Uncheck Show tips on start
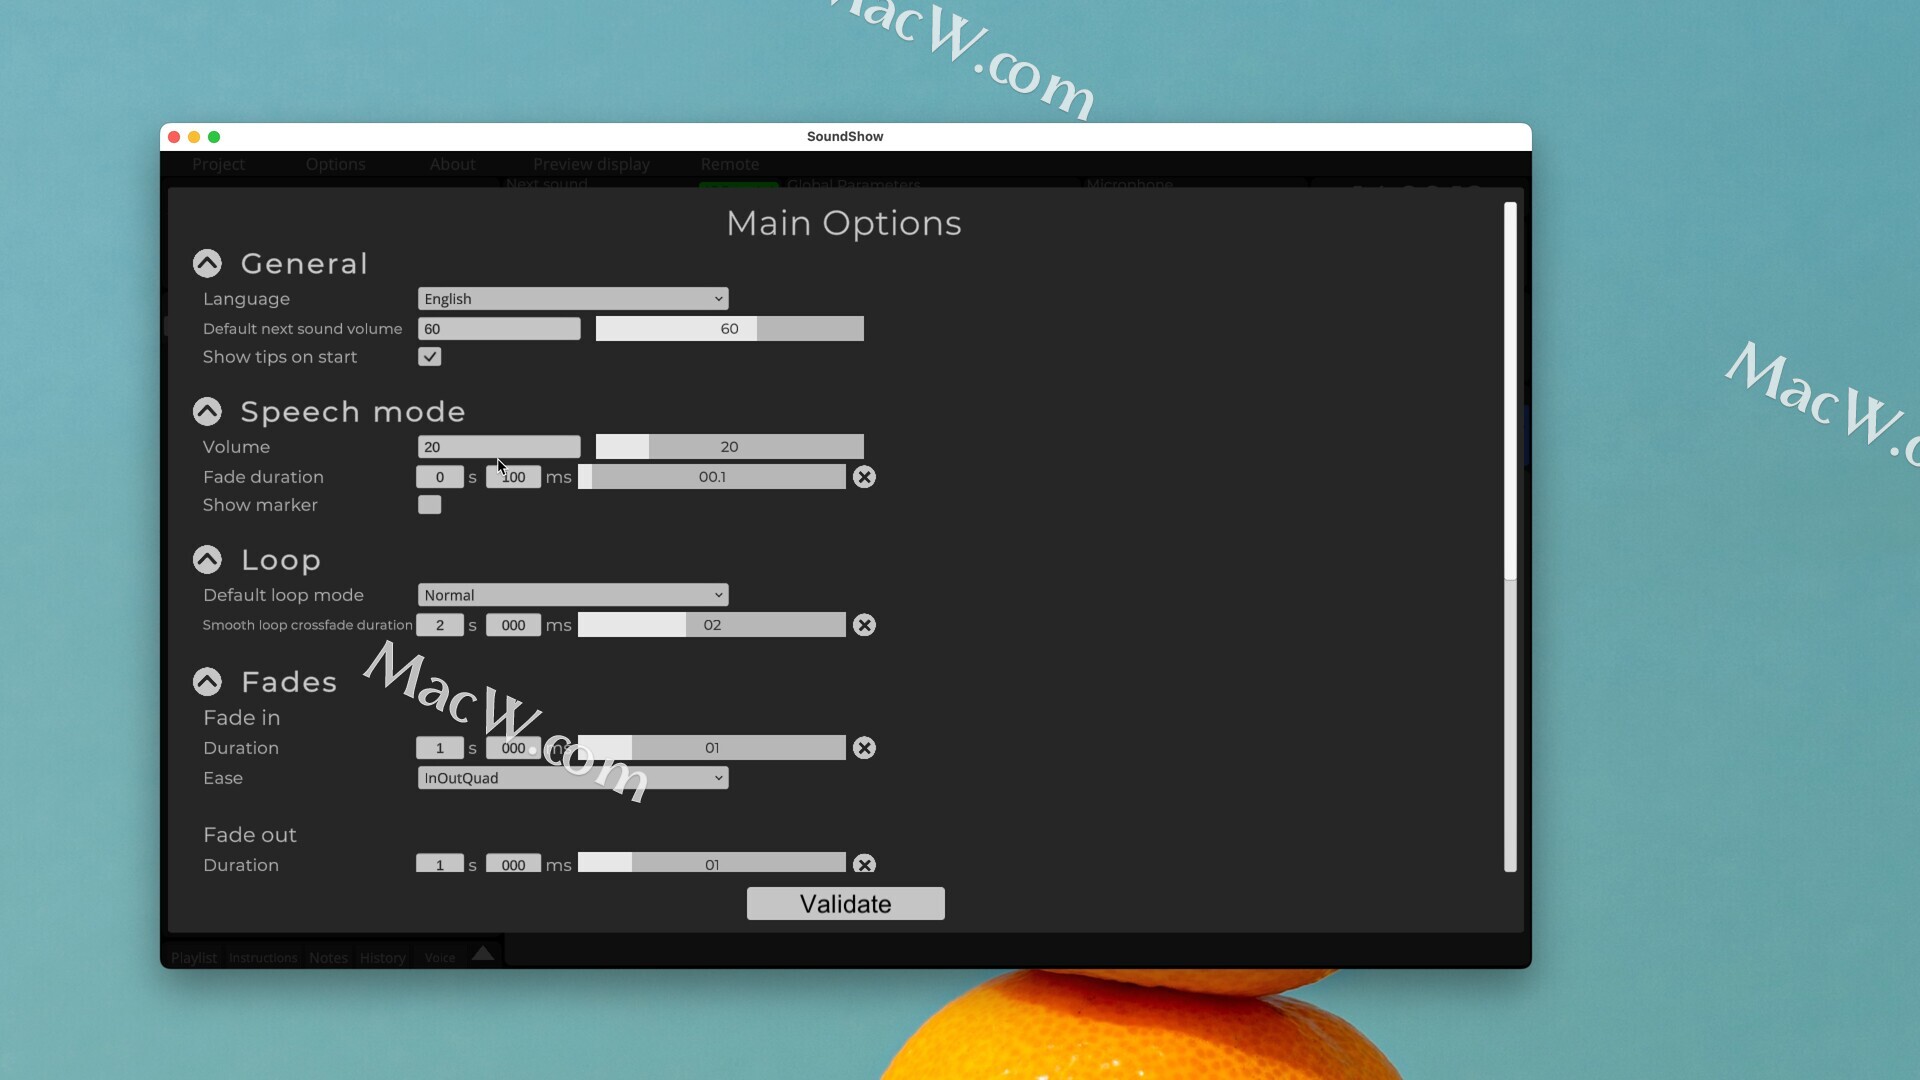Screen dimensions: 1920x1080 [429, 356]
